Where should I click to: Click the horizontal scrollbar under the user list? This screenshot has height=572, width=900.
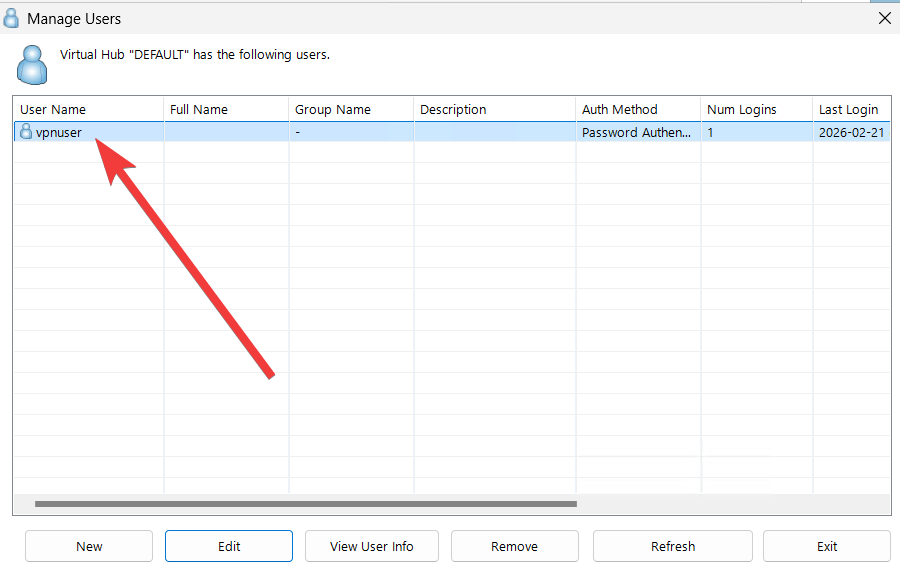(x=305, y=504)
